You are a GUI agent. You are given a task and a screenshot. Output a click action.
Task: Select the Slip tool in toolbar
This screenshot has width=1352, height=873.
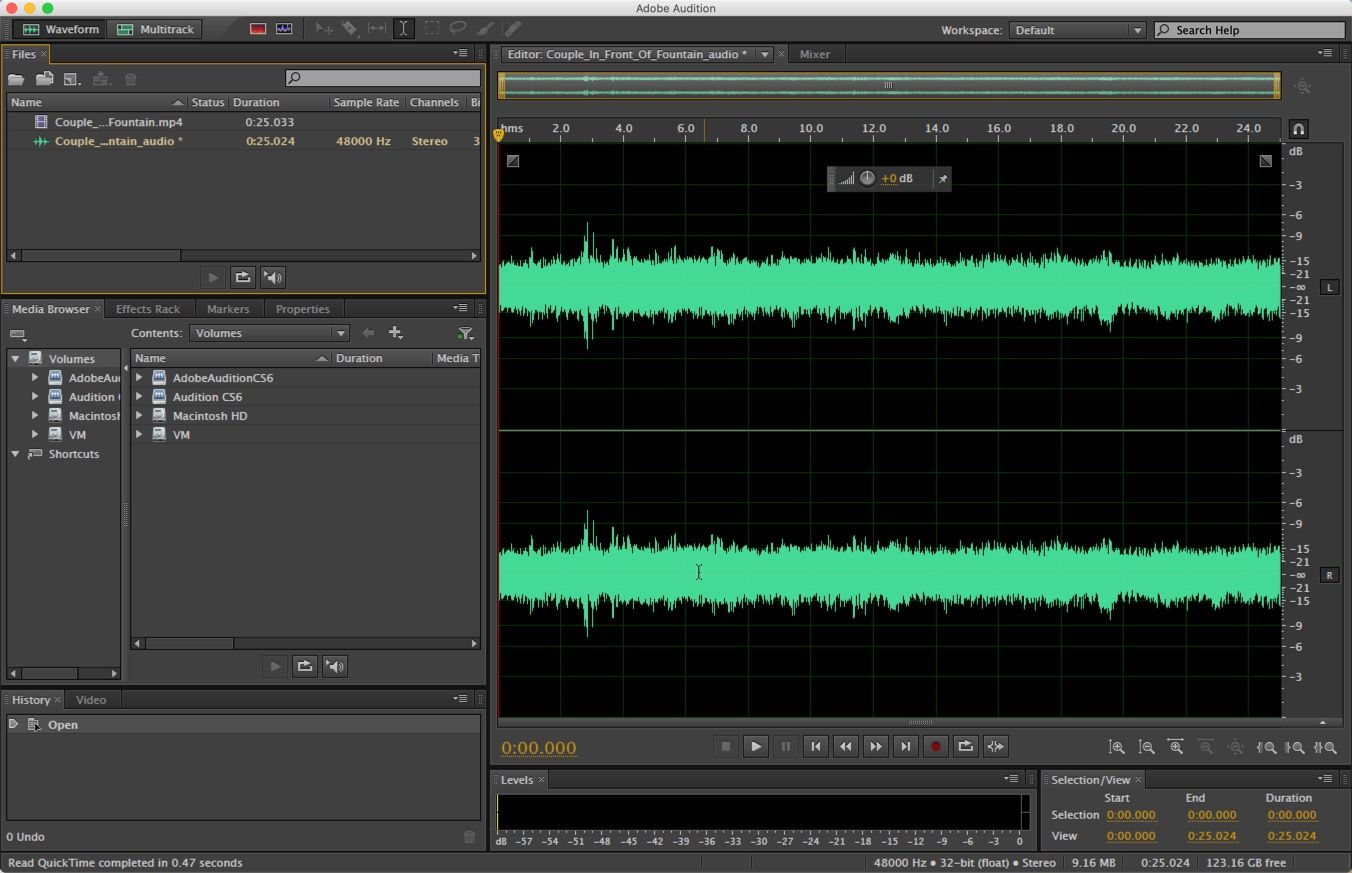pos(377,29)
